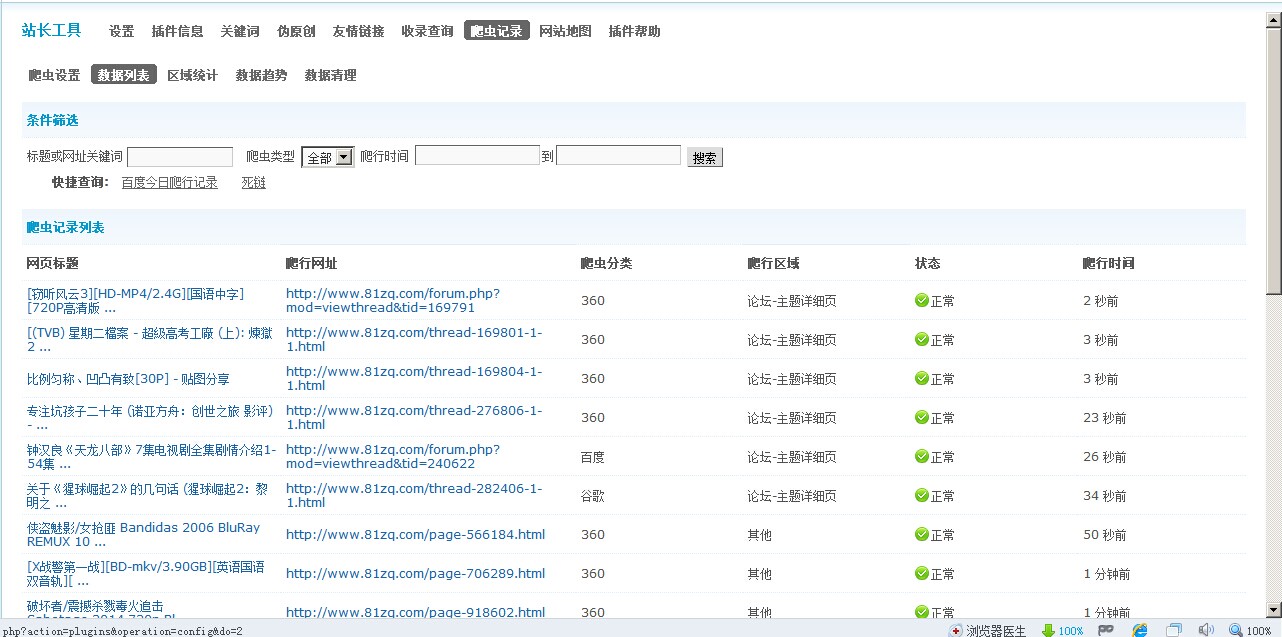
Task: Open the 设置 menu item
Action: [122, 31]
